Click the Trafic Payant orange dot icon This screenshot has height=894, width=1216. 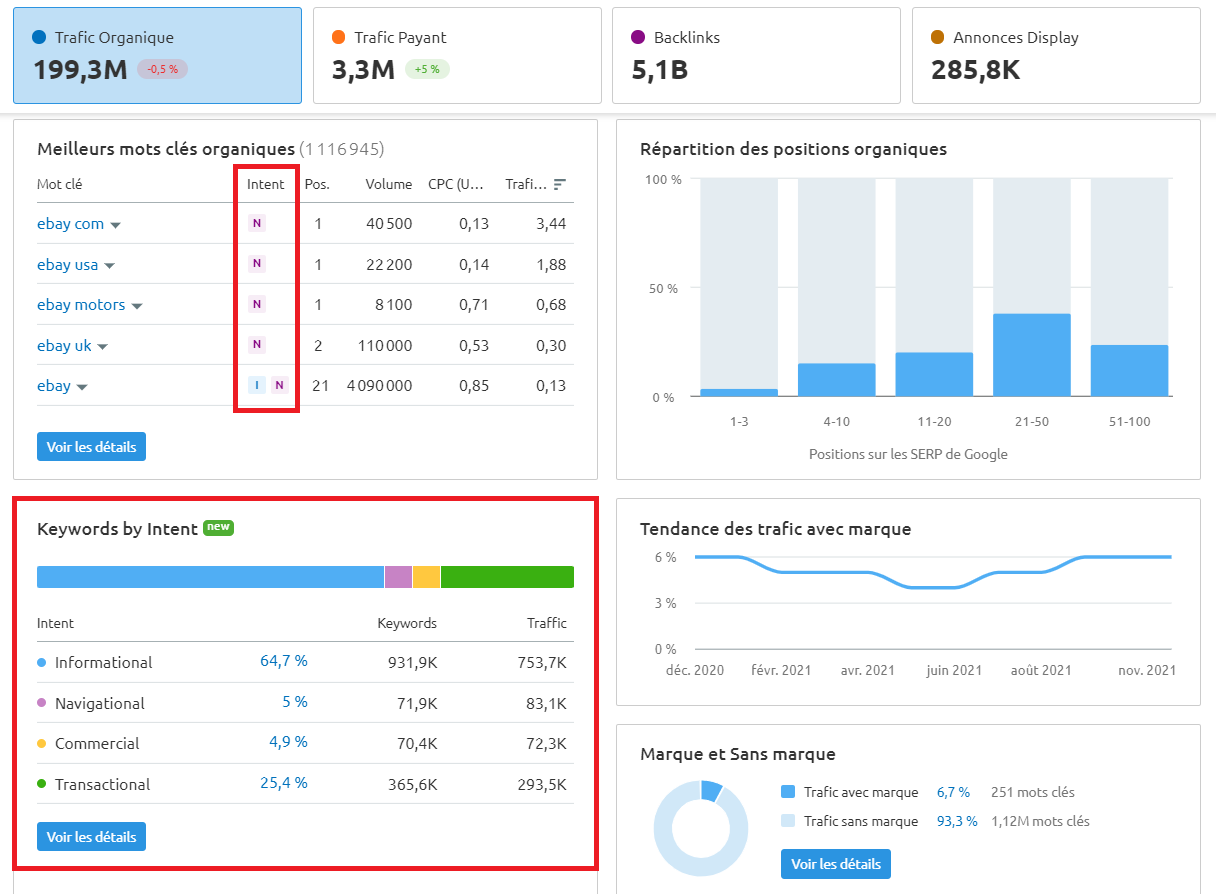click(337, 37)
